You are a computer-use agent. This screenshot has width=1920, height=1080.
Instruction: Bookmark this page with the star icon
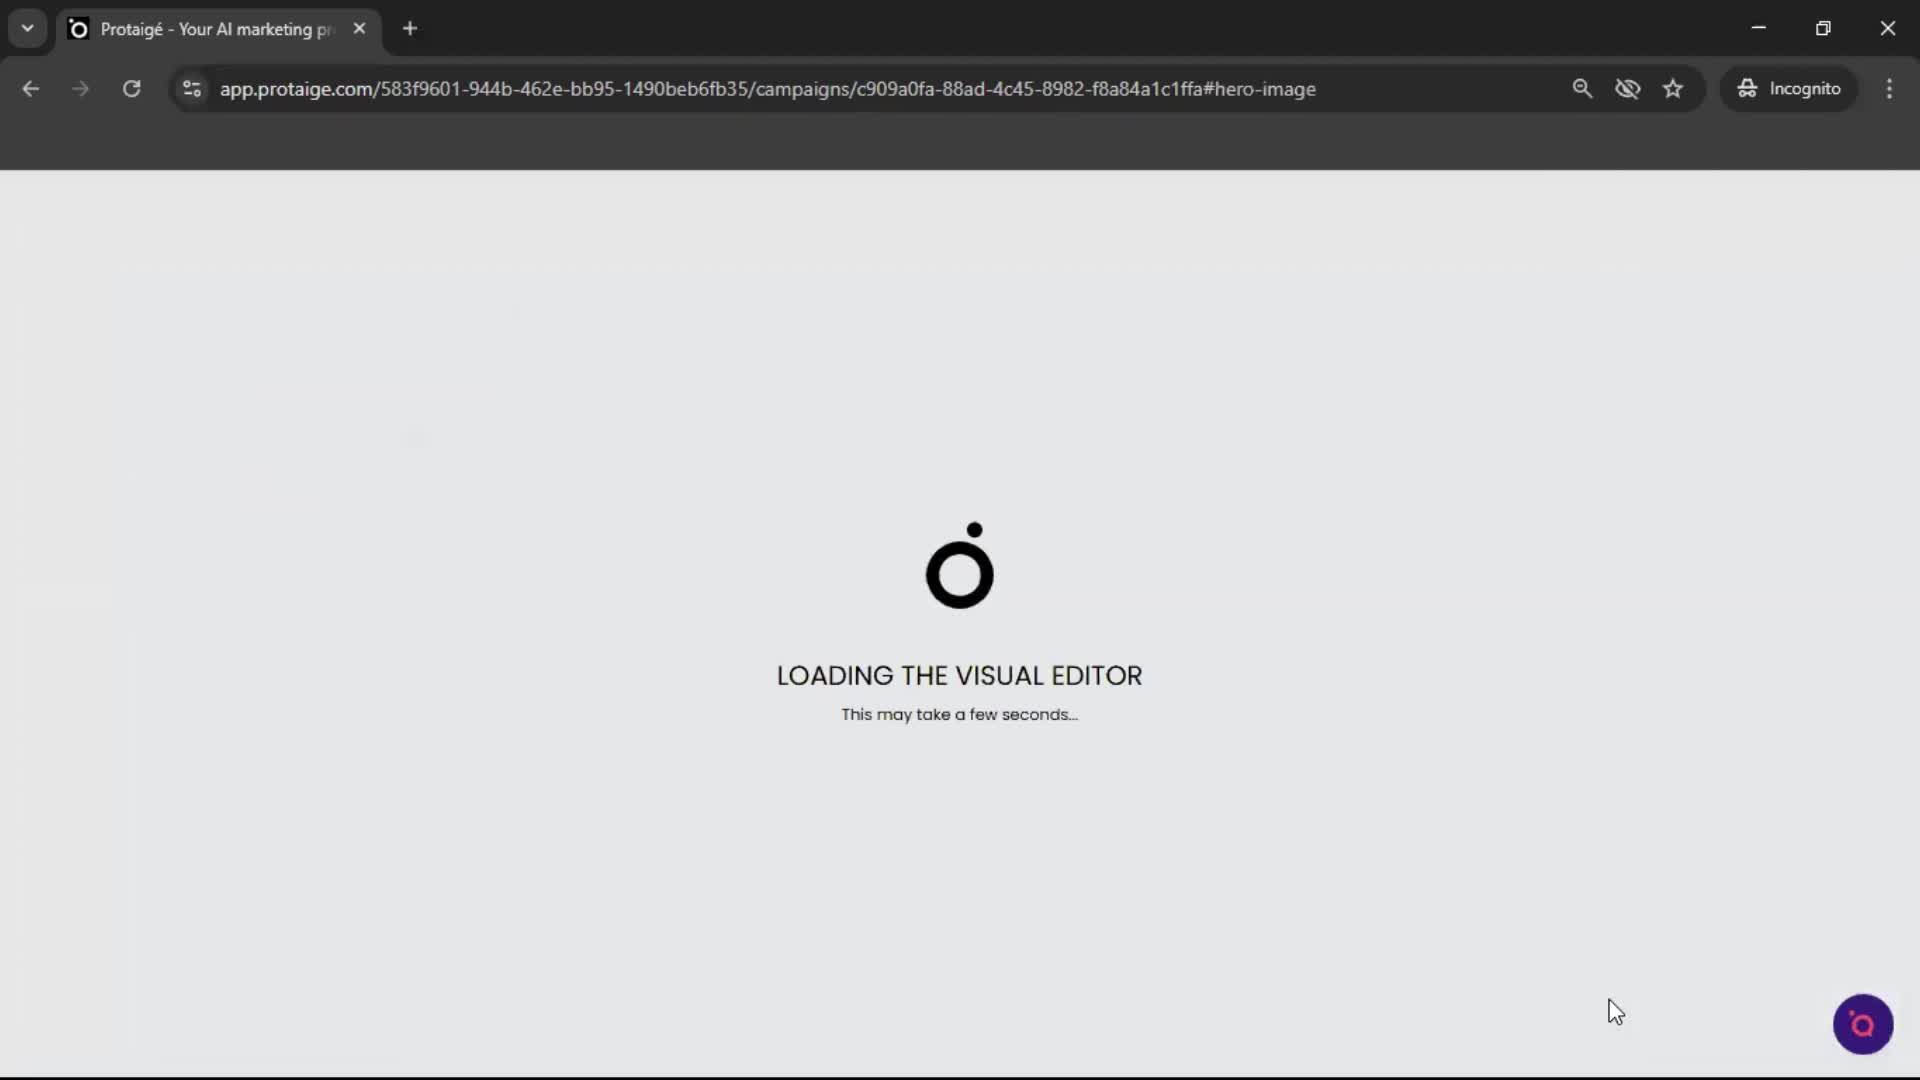point(1673,89)
